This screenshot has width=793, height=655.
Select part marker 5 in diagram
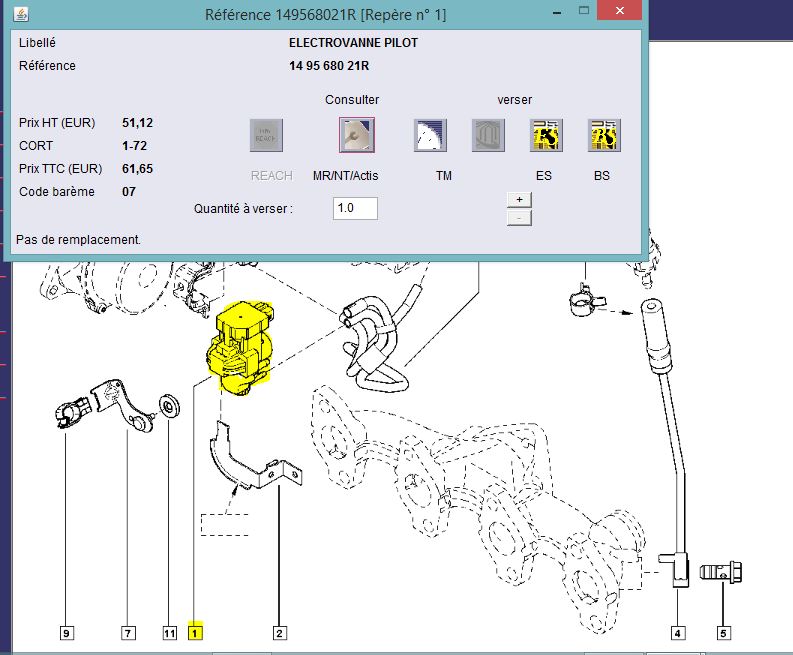pyautogui.click(x=723, y=633)
